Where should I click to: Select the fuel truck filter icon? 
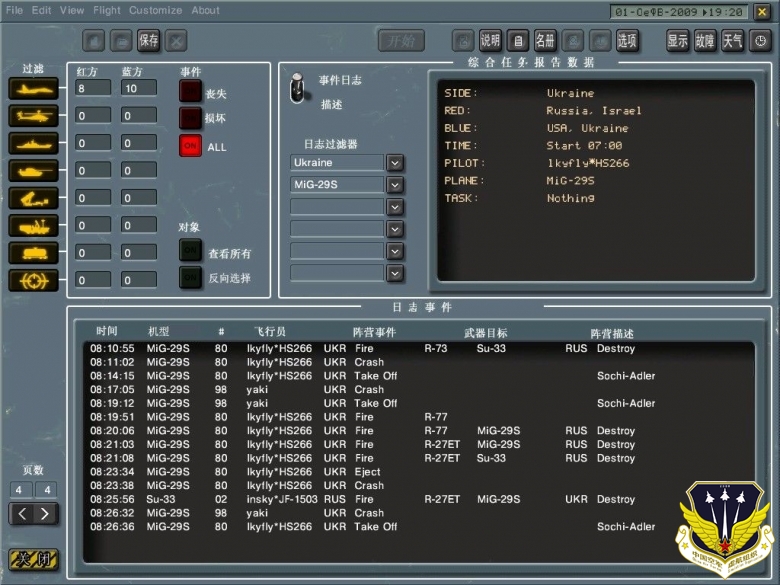pyautogui.click(x=33, y=253)
